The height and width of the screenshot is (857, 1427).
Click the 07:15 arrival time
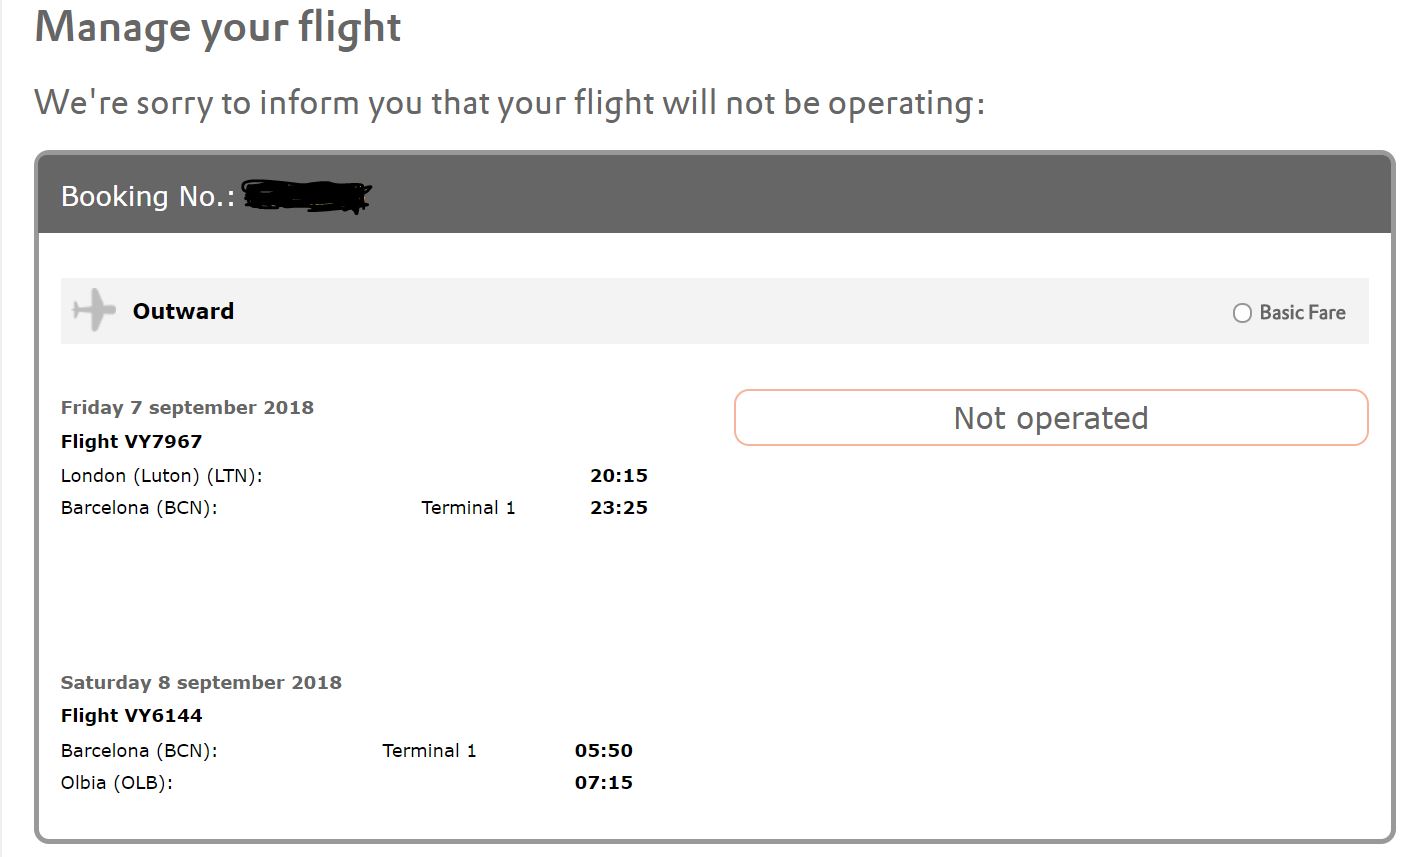click(x=604, y=782)
